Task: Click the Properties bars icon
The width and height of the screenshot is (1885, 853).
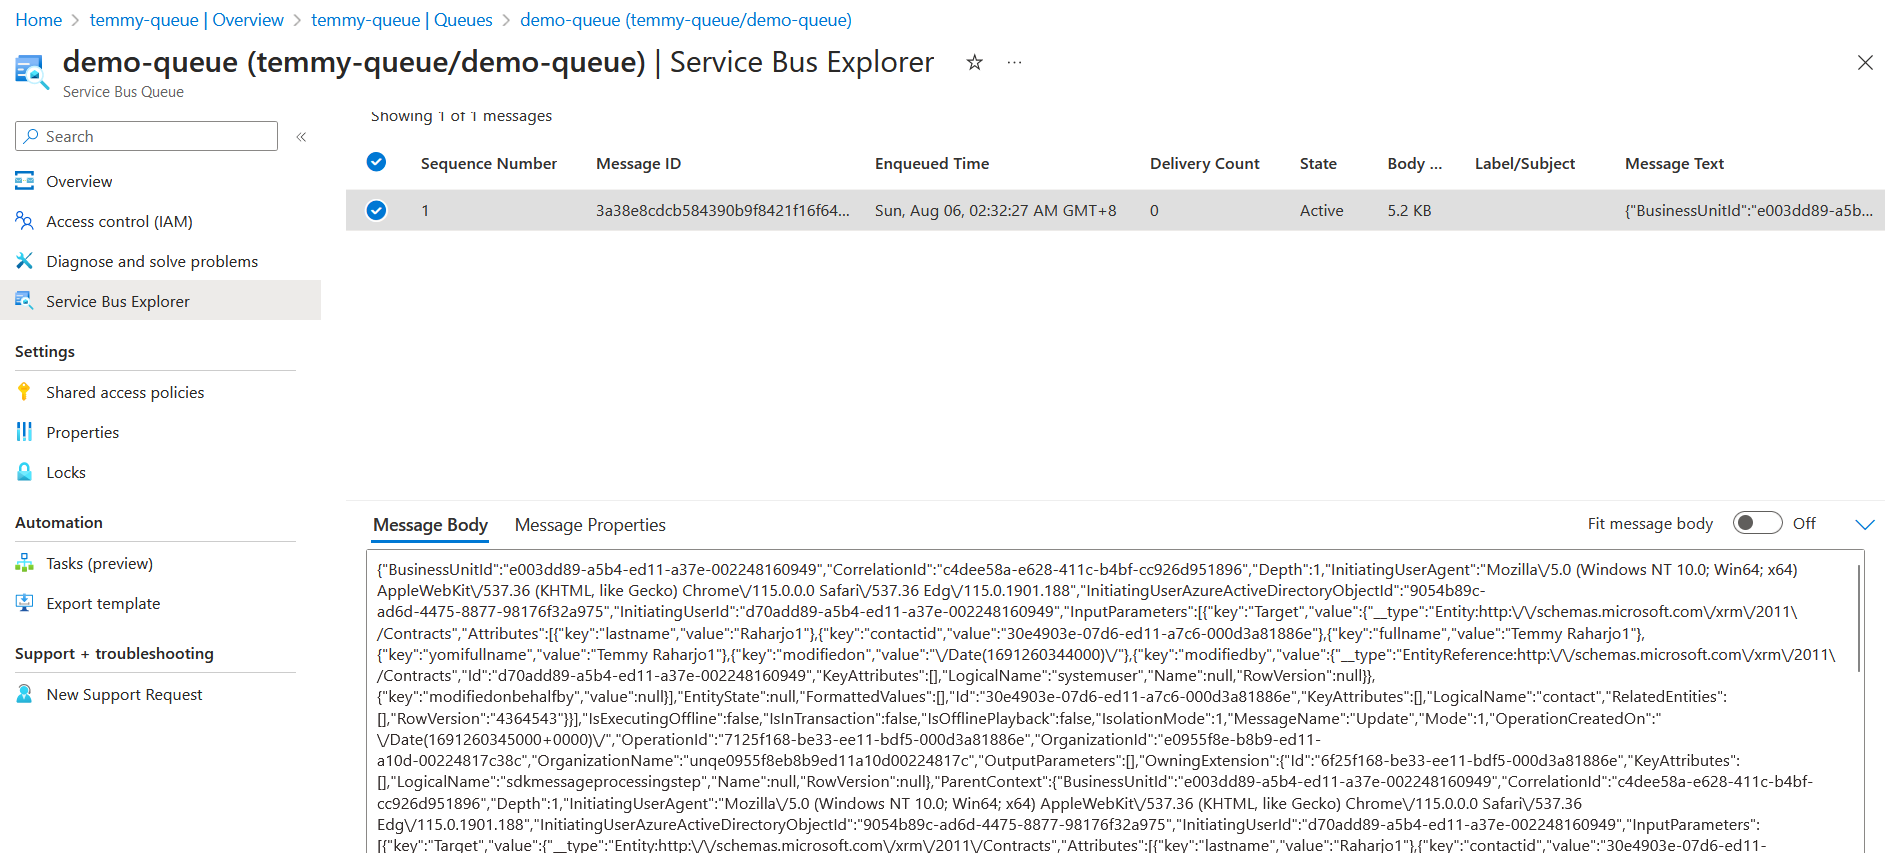Action: click(x=24, y=432)
